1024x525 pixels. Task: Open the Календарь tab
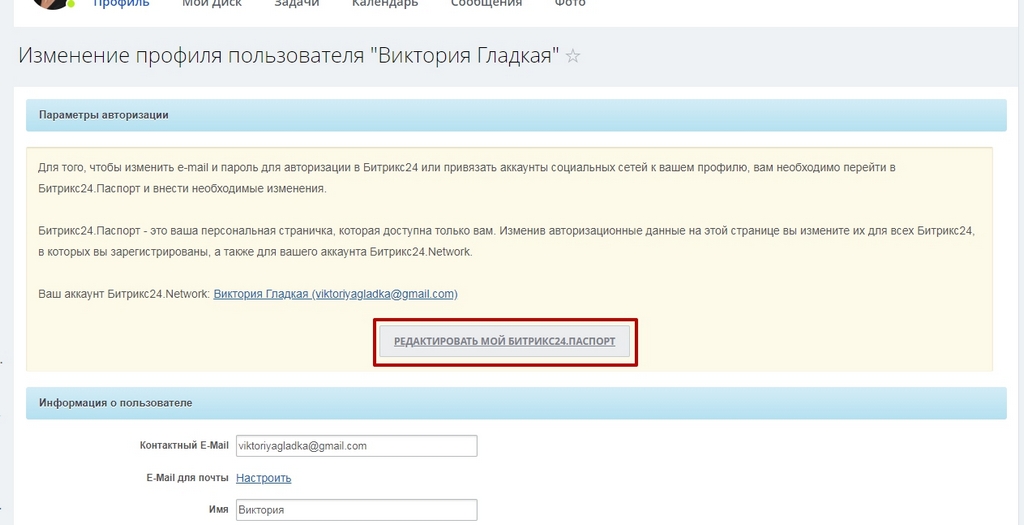(385, 4)
